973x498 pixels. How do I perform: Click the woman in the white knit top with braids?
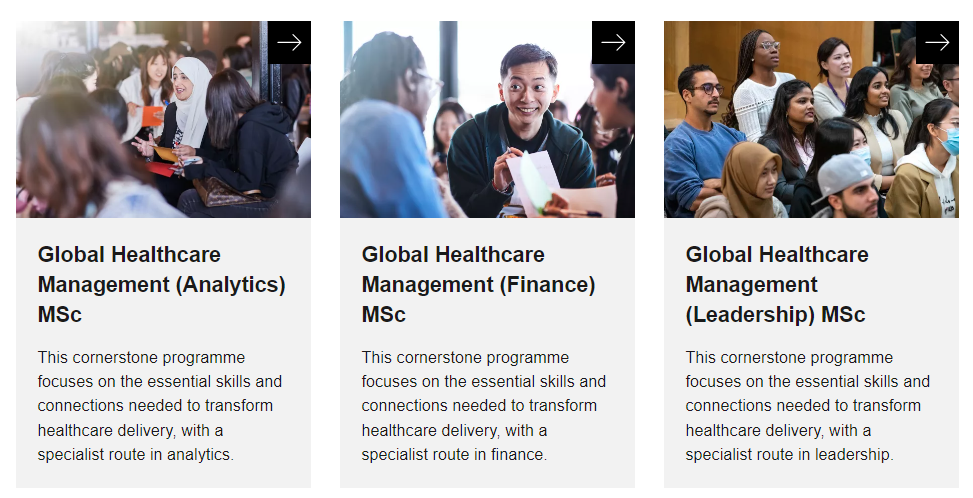pos(760,87)
